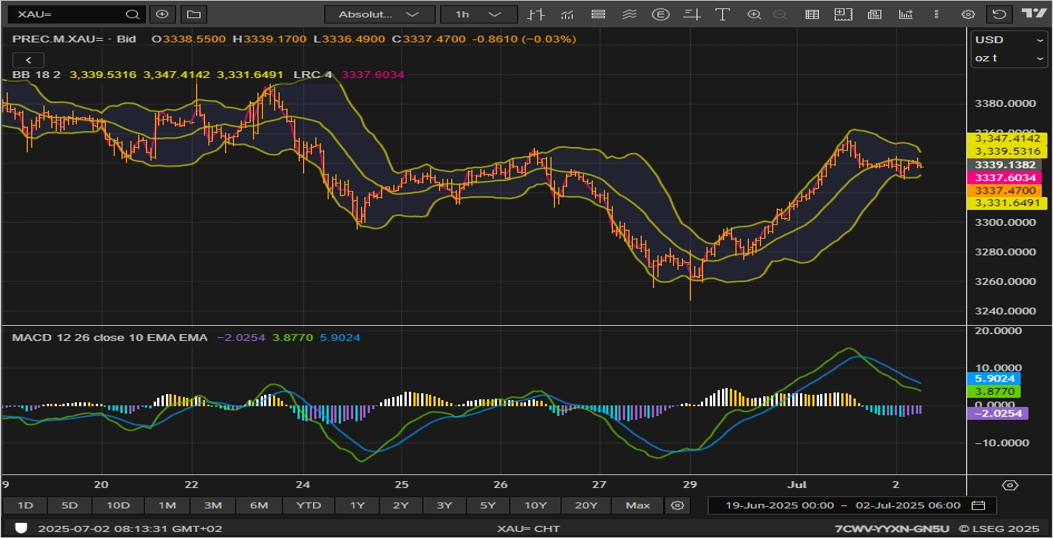Click the zoom in magnifier icon
Image resolution: width=1053 pixels, height=538 pixels.
pos(754,14)
